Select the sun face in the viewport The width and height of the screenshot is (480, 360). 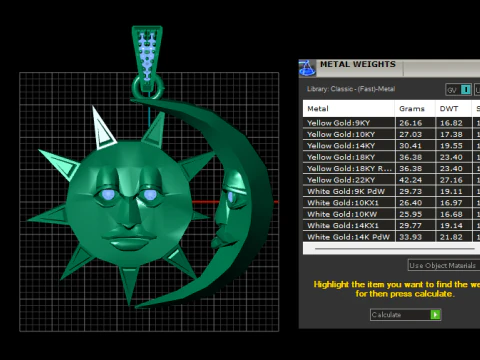128,203
